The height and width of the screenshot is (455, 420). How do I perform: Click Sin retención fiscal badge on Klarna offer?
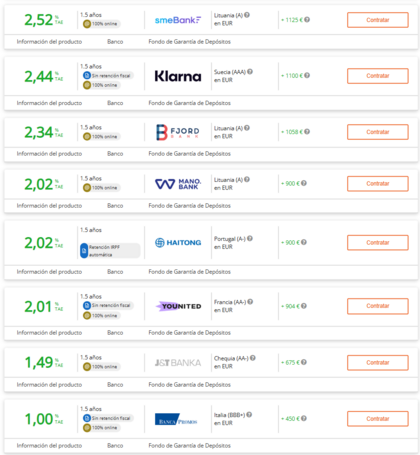[108, 76]
